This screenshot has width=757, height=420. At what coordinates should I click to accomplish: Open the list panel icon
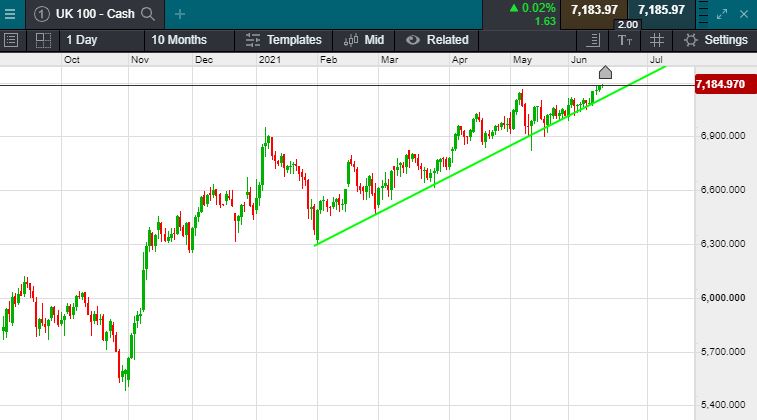coord(11,40)
